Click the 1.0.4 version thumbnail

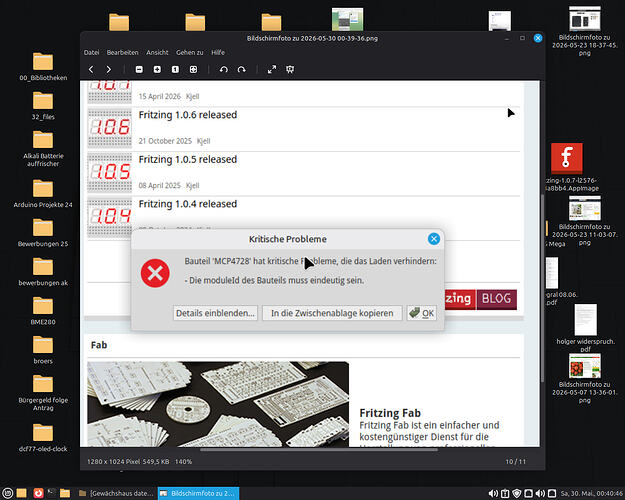110,216
